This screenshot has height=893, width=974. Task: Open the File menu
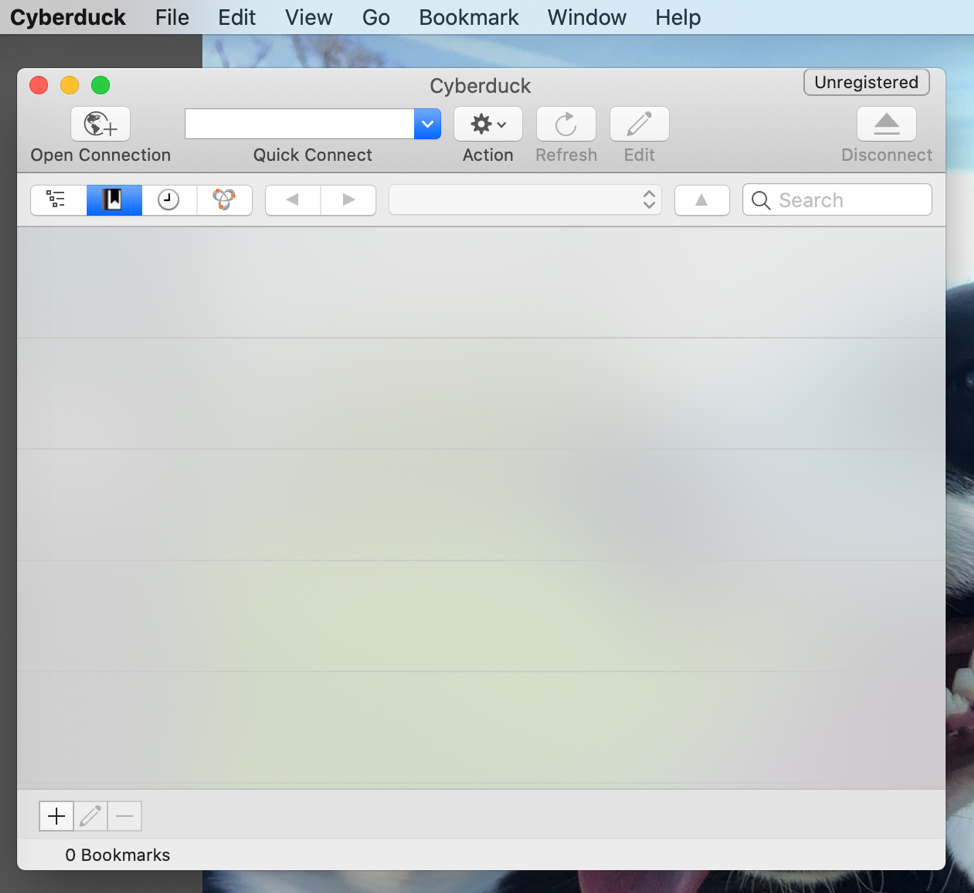pos(172,17)
